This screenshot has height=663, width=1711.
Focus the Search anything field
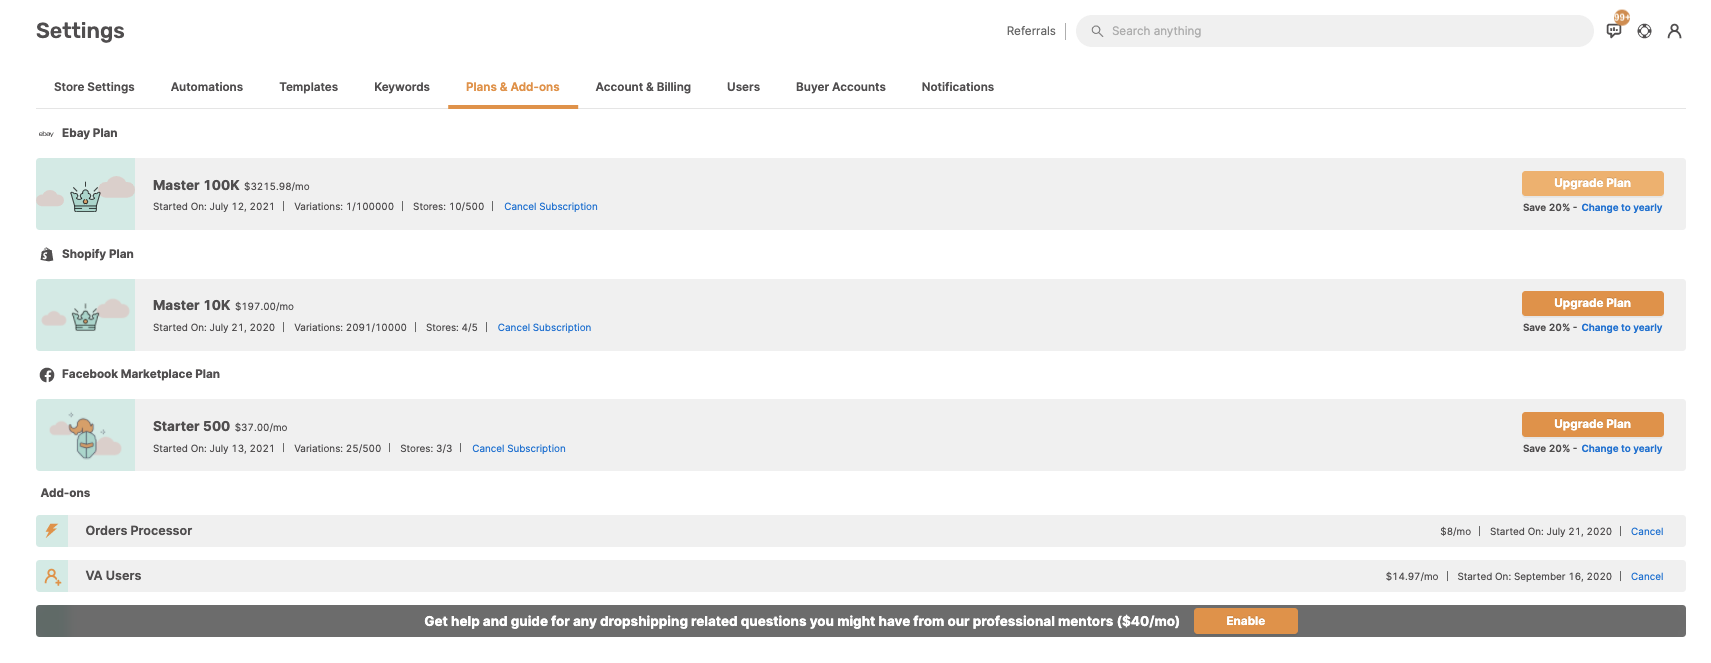click(x=1335, y=31)
